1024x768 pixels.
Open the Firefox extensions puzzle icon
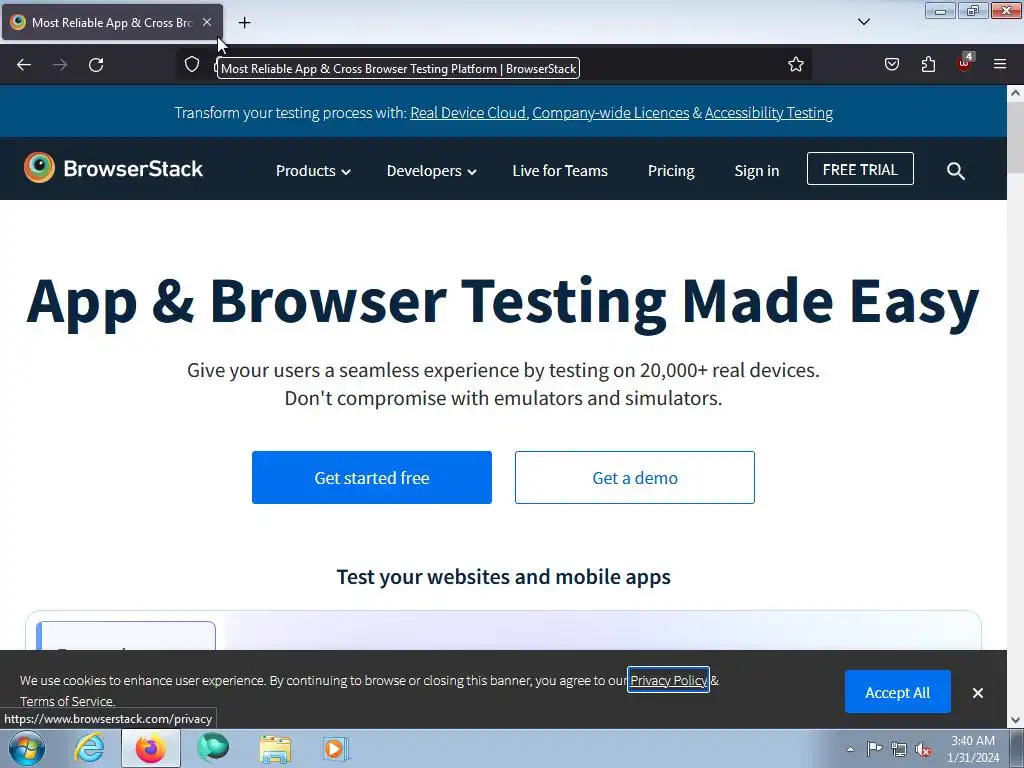[928, 64]
